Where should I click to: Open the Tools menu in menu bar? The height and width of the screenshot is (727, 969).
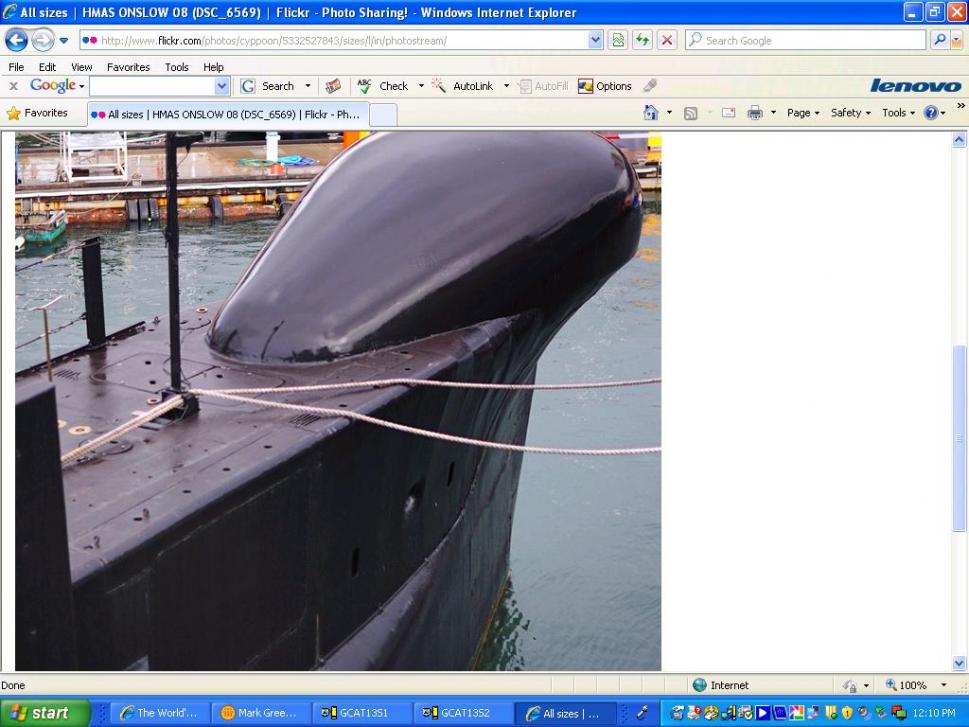tap(176, 67)
